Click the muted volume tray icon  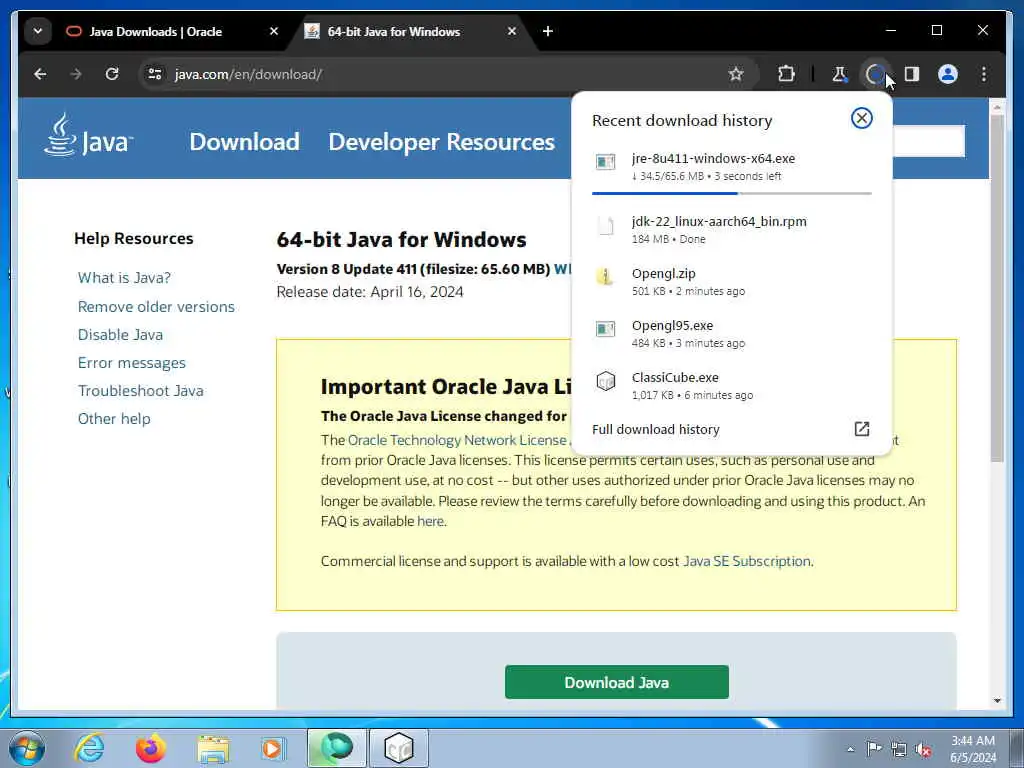pos(923,750)
